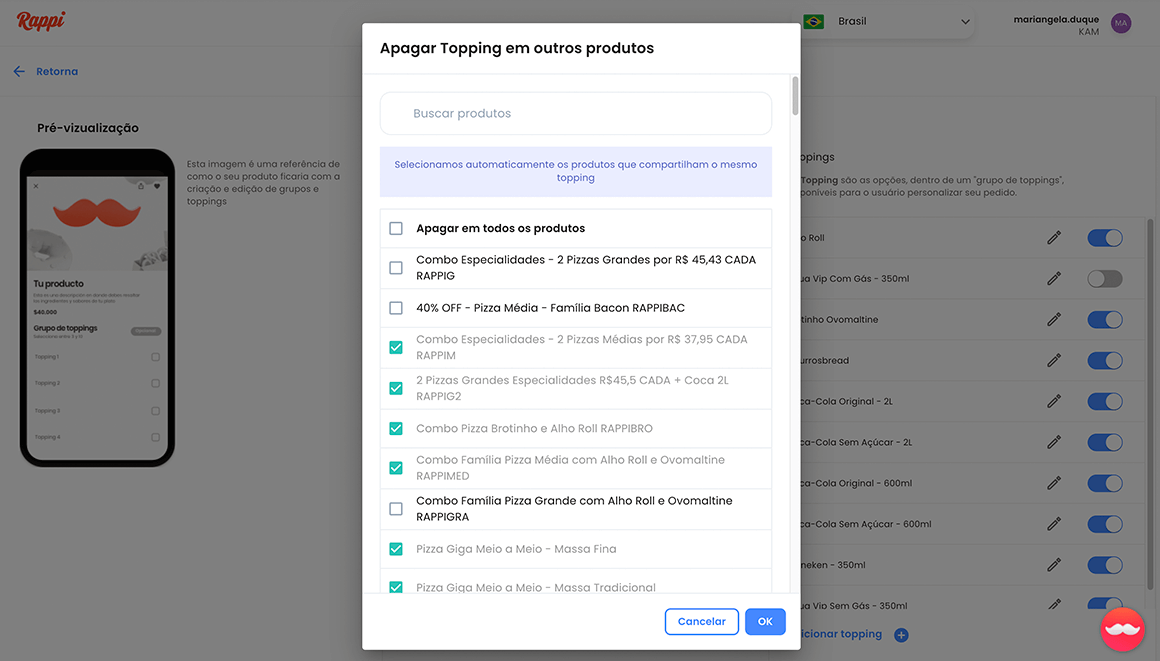Viewport: 1160px width, 661px height.
Task: Click the 'Buscar produtos' search field
Action: (x=575, y=114)
